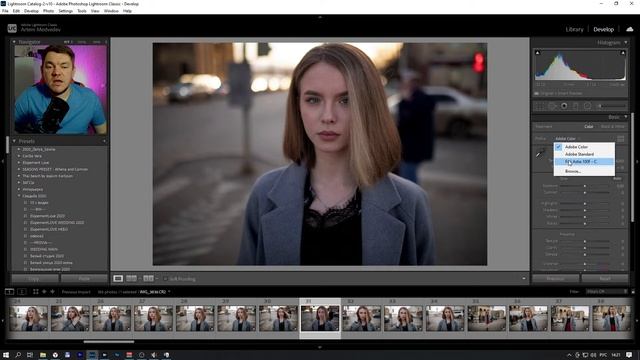Switch to Reference view icon

pos(131,279)
